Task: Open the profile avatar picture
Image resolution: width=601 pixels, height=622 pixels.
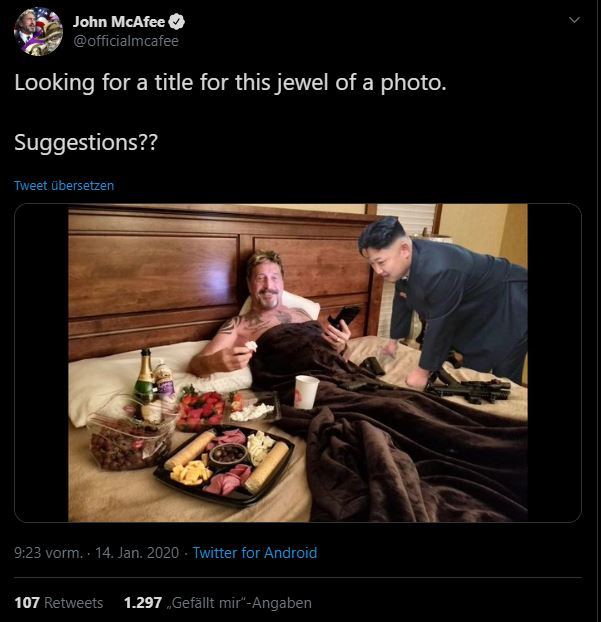Action: coord(38,31)
